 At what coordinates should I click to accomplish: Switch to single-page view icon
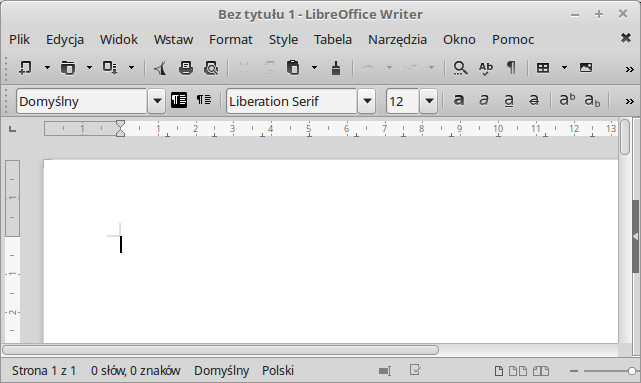coord(499,371)
